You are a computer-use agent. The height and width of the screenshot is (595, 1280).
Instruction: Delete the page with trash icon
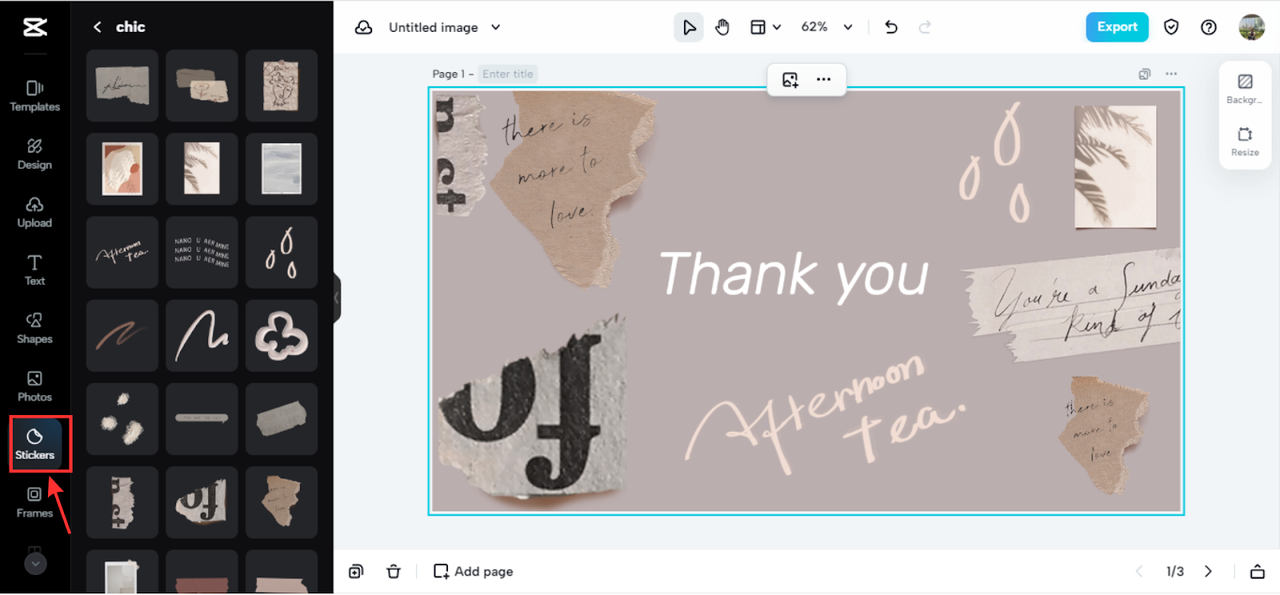tap(394, 572)
